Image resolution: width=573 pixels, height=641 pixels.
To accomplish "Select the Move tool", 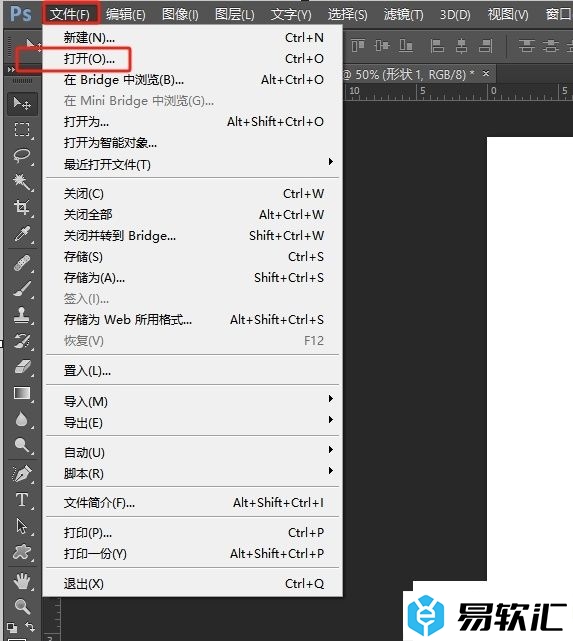I will (x=22, y=103).
